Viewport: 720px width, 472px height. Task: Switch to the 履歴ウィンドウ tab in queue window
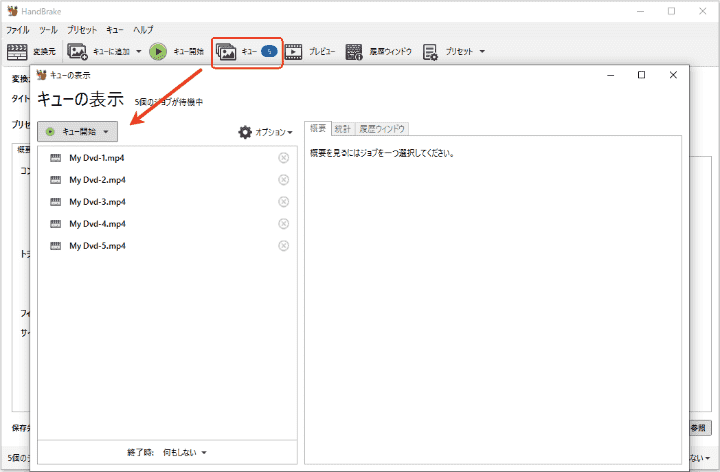382,129
